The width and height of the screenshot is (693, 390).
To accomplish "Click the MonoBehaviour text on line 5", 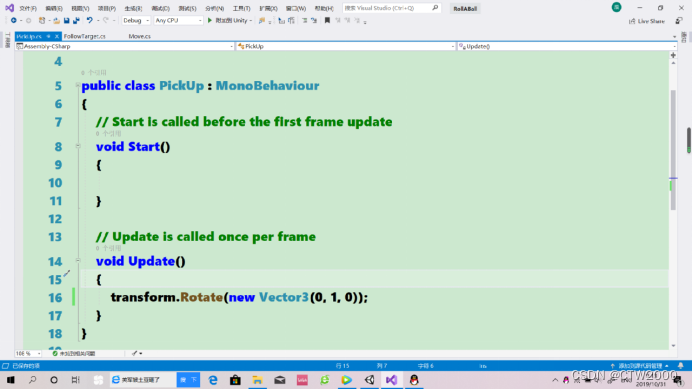I will pyautogui.click(x=267, y=85).
